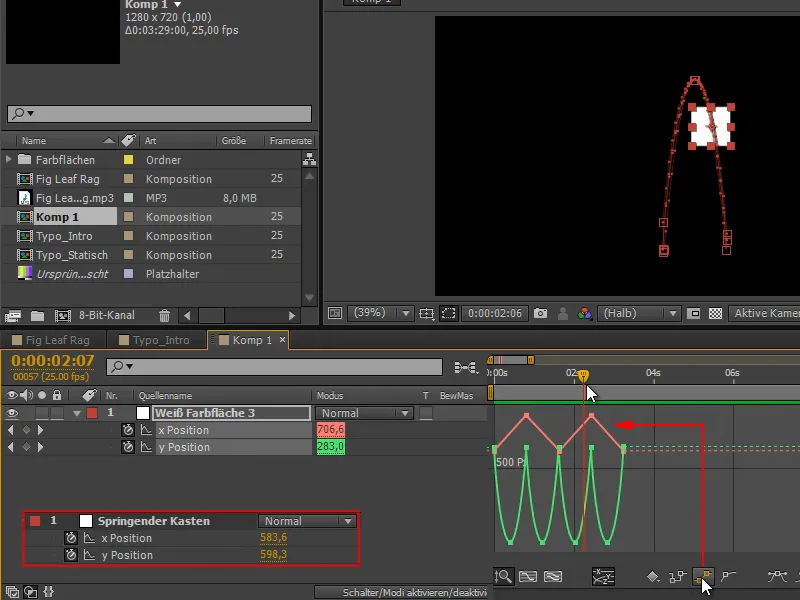This screenshot has height=600, width=800.
Task: Click the project panel horizontal scrollbar thumb
Action: point(211,316)
